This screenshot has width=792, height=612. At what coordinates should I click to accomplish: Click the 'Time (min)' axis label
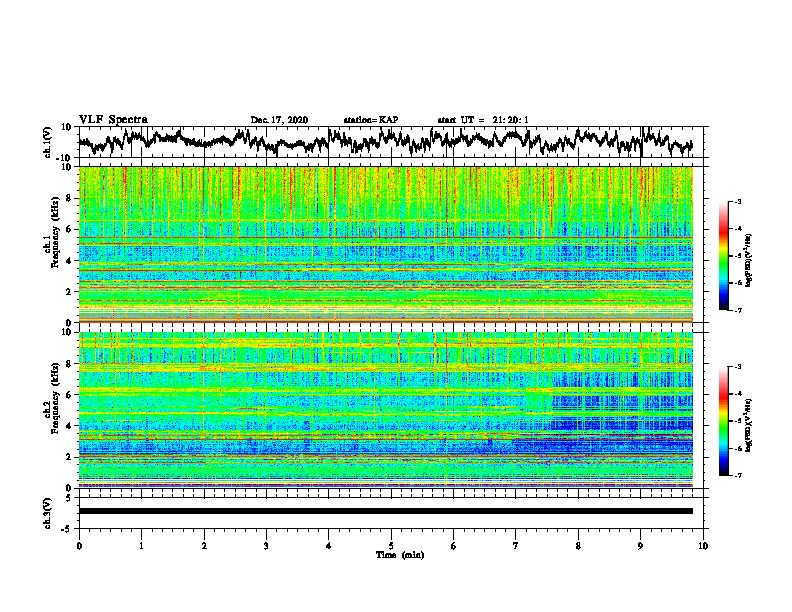pyautogui.click(x=400, y=555)
